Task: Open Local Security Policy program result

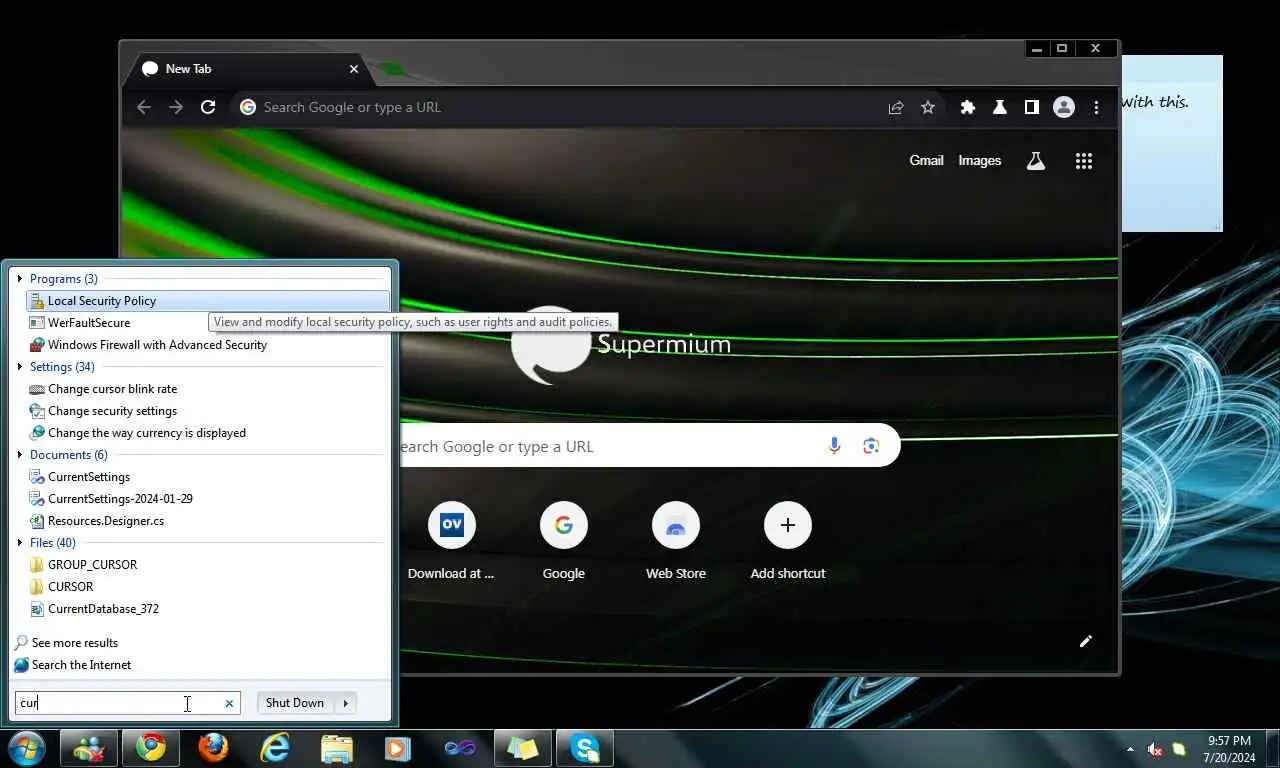Action: [208, 301]
